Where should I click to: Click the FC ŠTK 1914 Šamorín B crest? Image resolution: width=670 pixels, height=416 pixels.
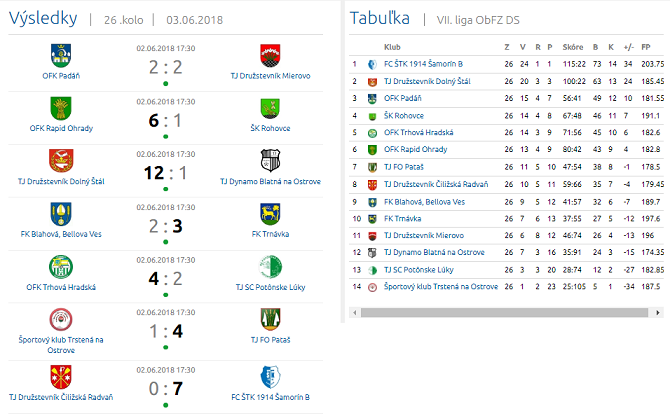pos(270,376)
